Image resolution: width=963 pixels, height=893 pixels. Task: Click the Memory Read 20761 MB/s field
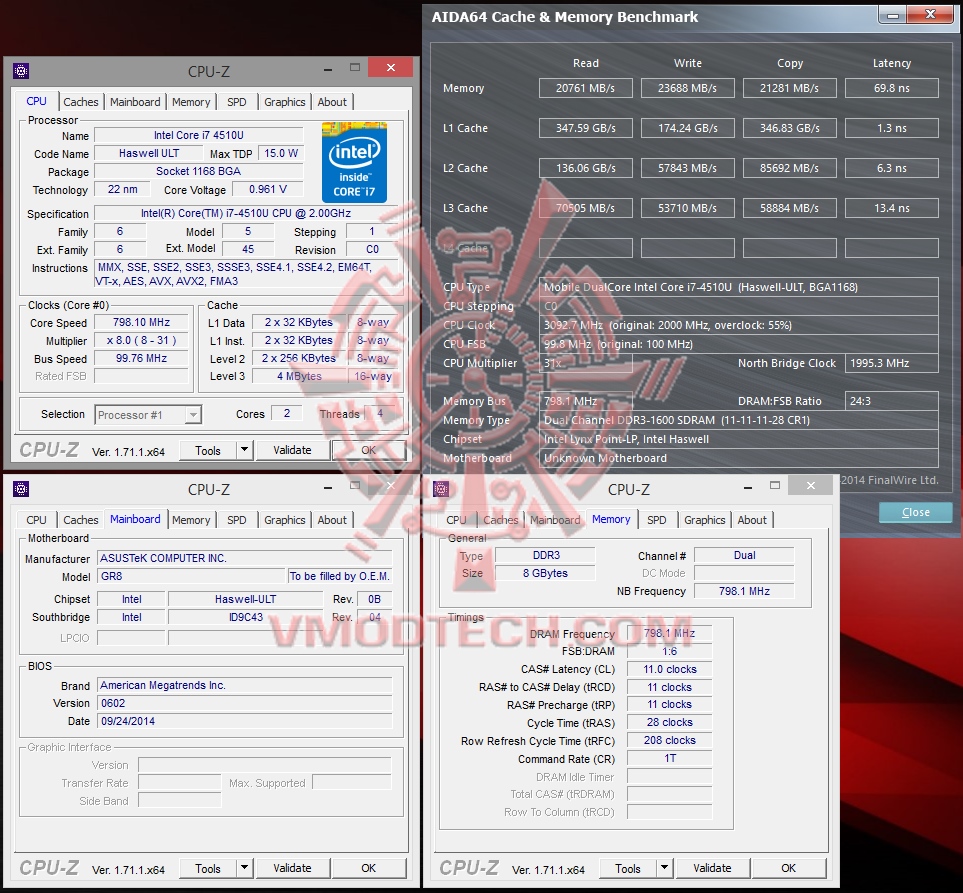point(585,88)
